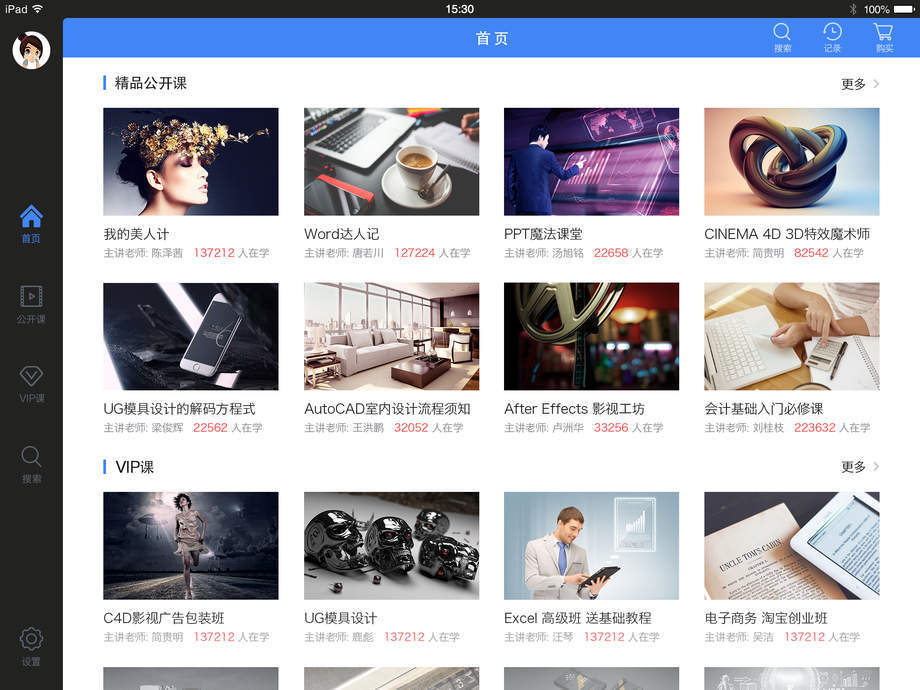Open the 我的美人计 course thumbnail
920x690 pixels.
[191, 161]
